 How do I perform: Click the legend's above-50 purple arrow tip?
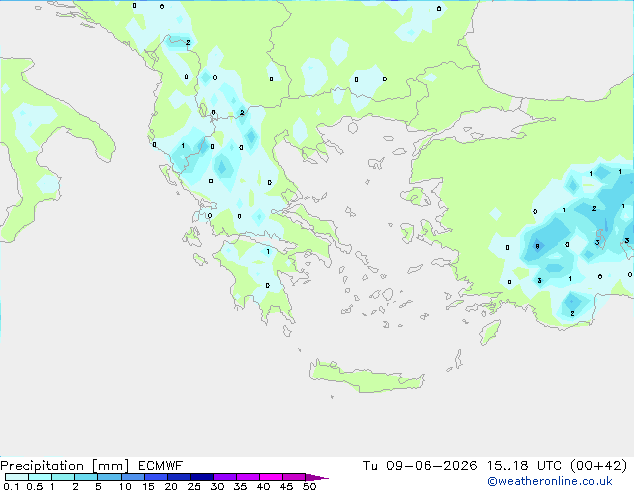[x=317, y=477]
